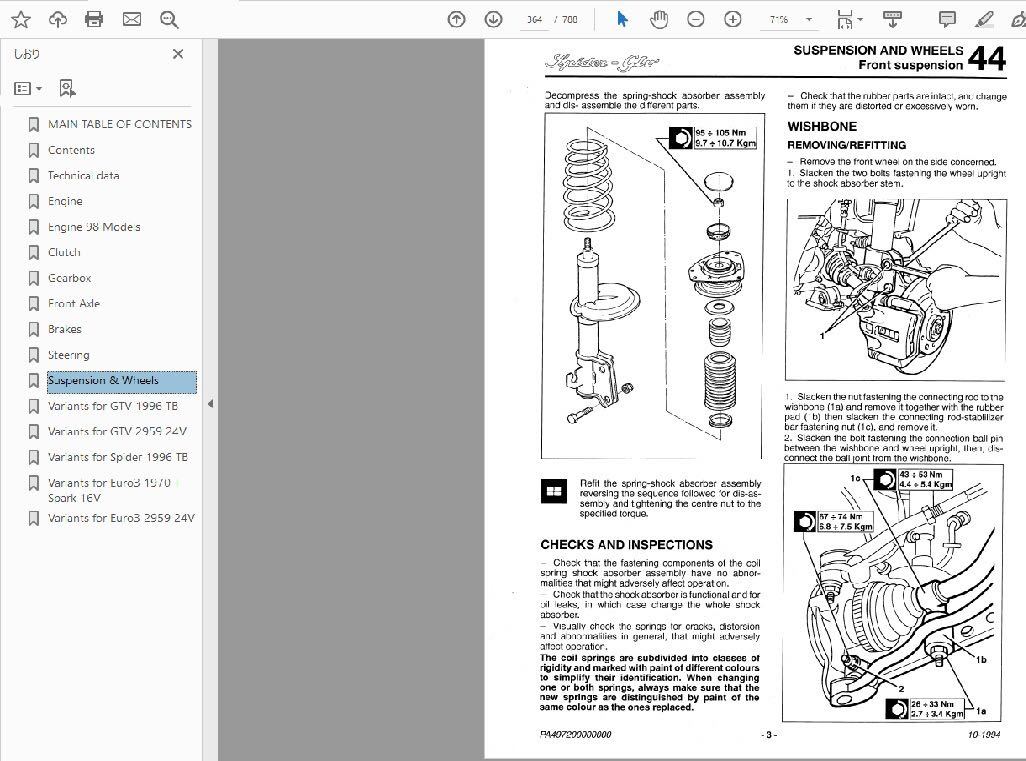Viewport: 1026px width, 761px height.
Task: Open the zoom percentage dropdown
Action: pos(809,20)
